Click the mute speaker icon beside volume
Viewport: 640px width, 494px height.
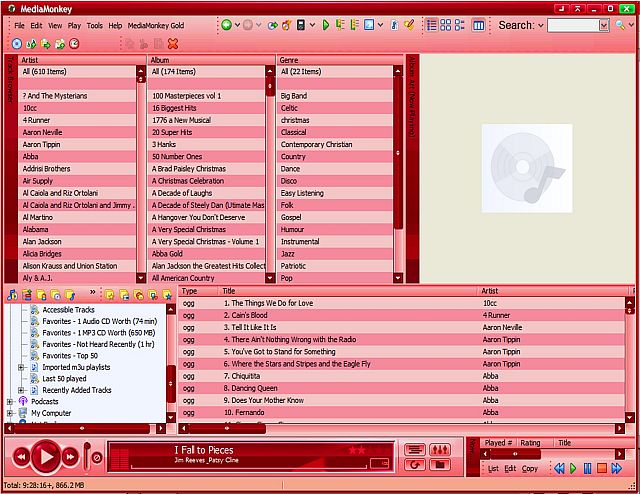tap(97, 458)
